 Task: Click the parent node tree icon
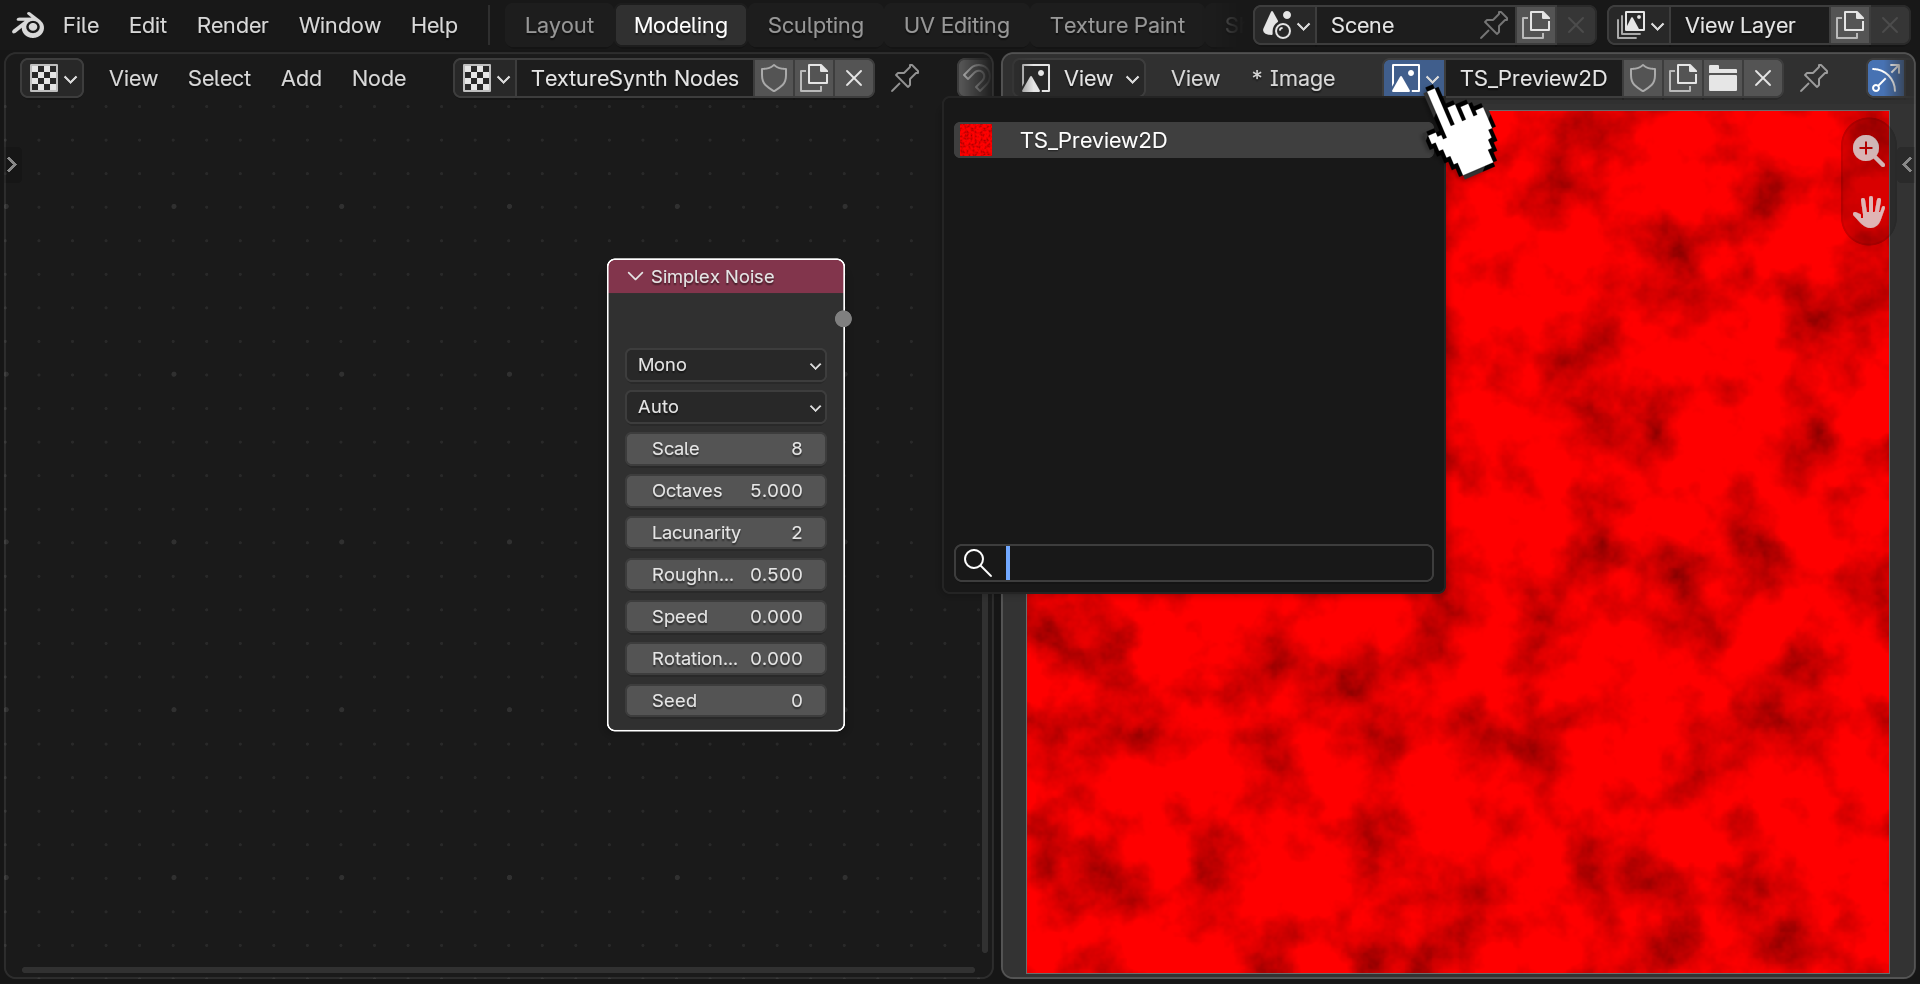point(974,78)
